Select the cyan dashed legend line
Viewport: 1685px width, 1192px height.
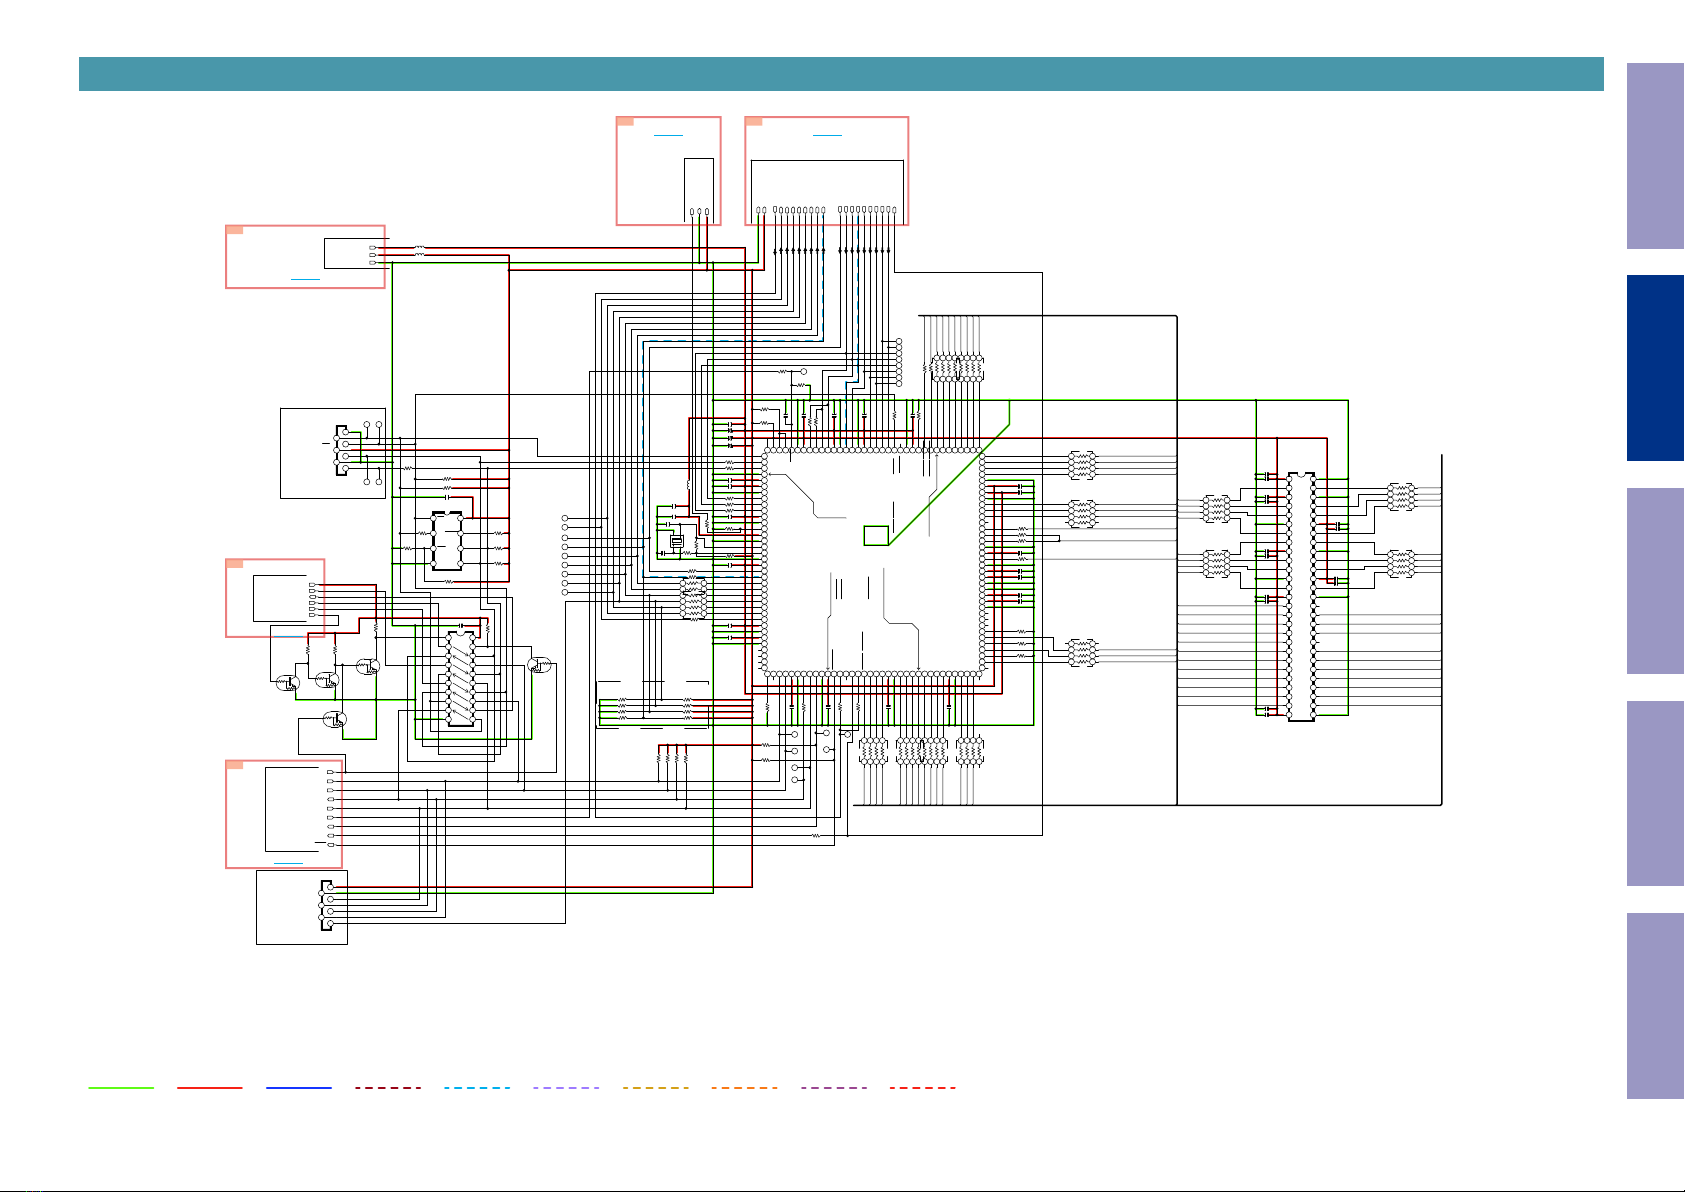coord(477,1087)
